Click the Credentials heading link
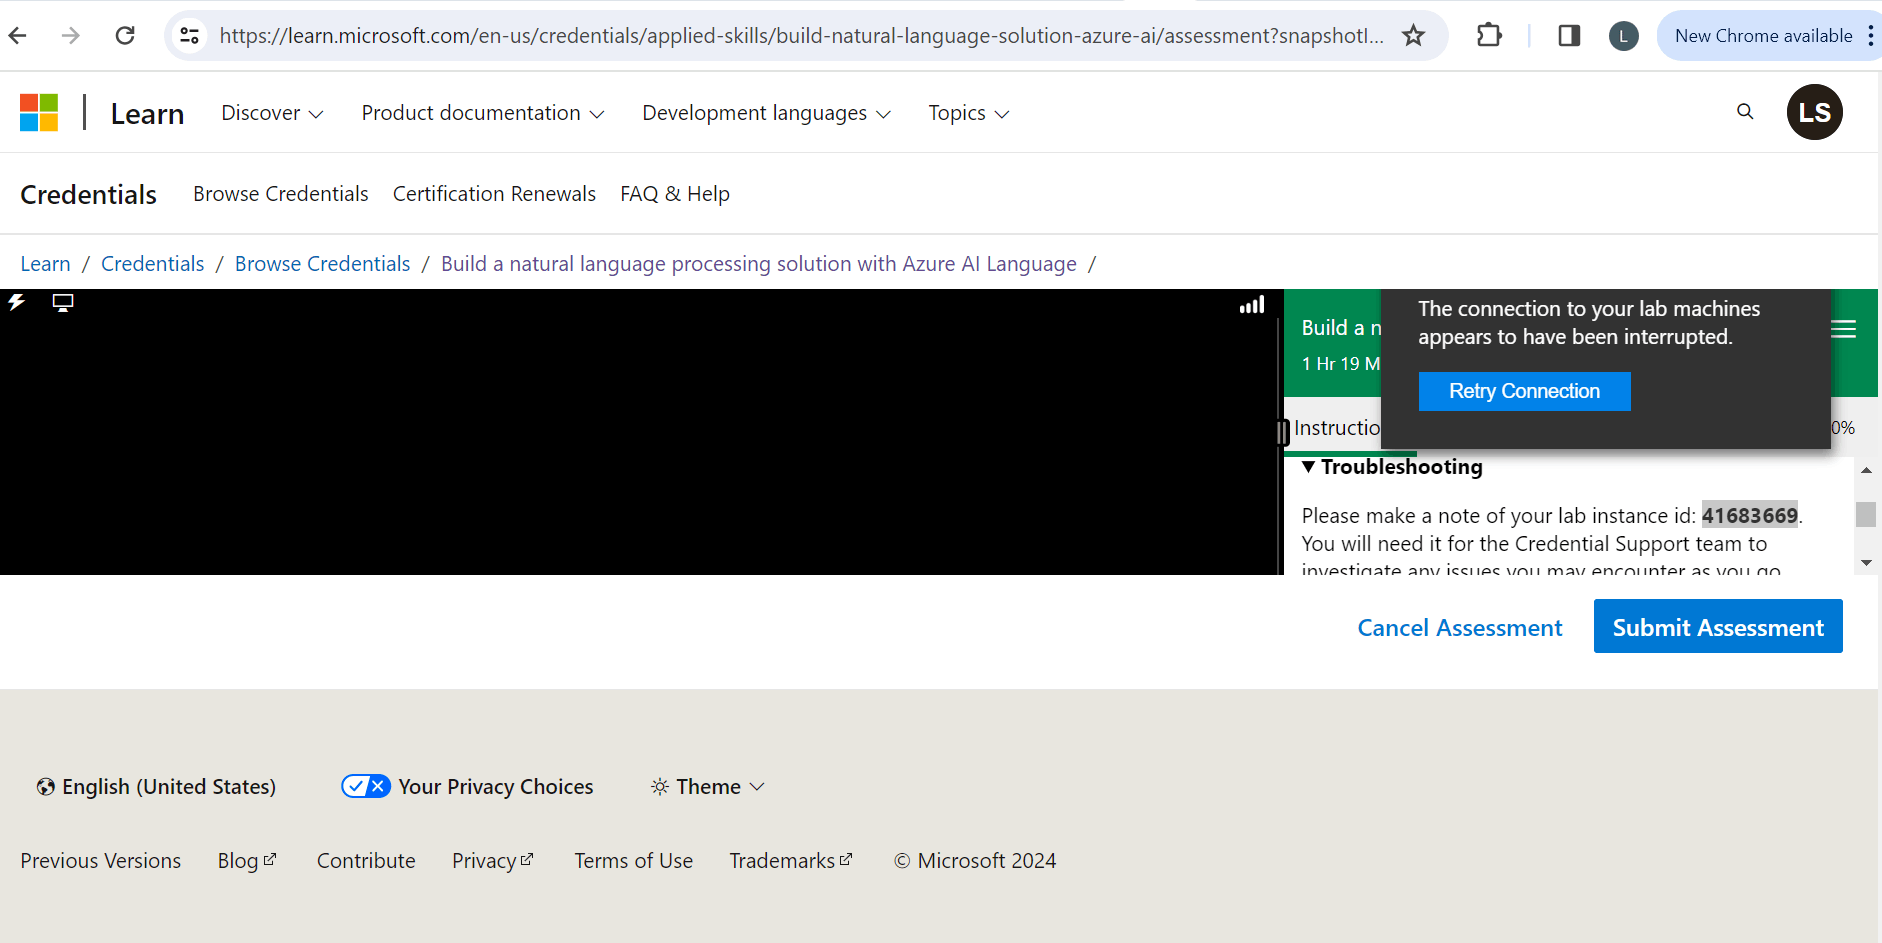This screenshot has height=943, width=1882. coord(88,194)
